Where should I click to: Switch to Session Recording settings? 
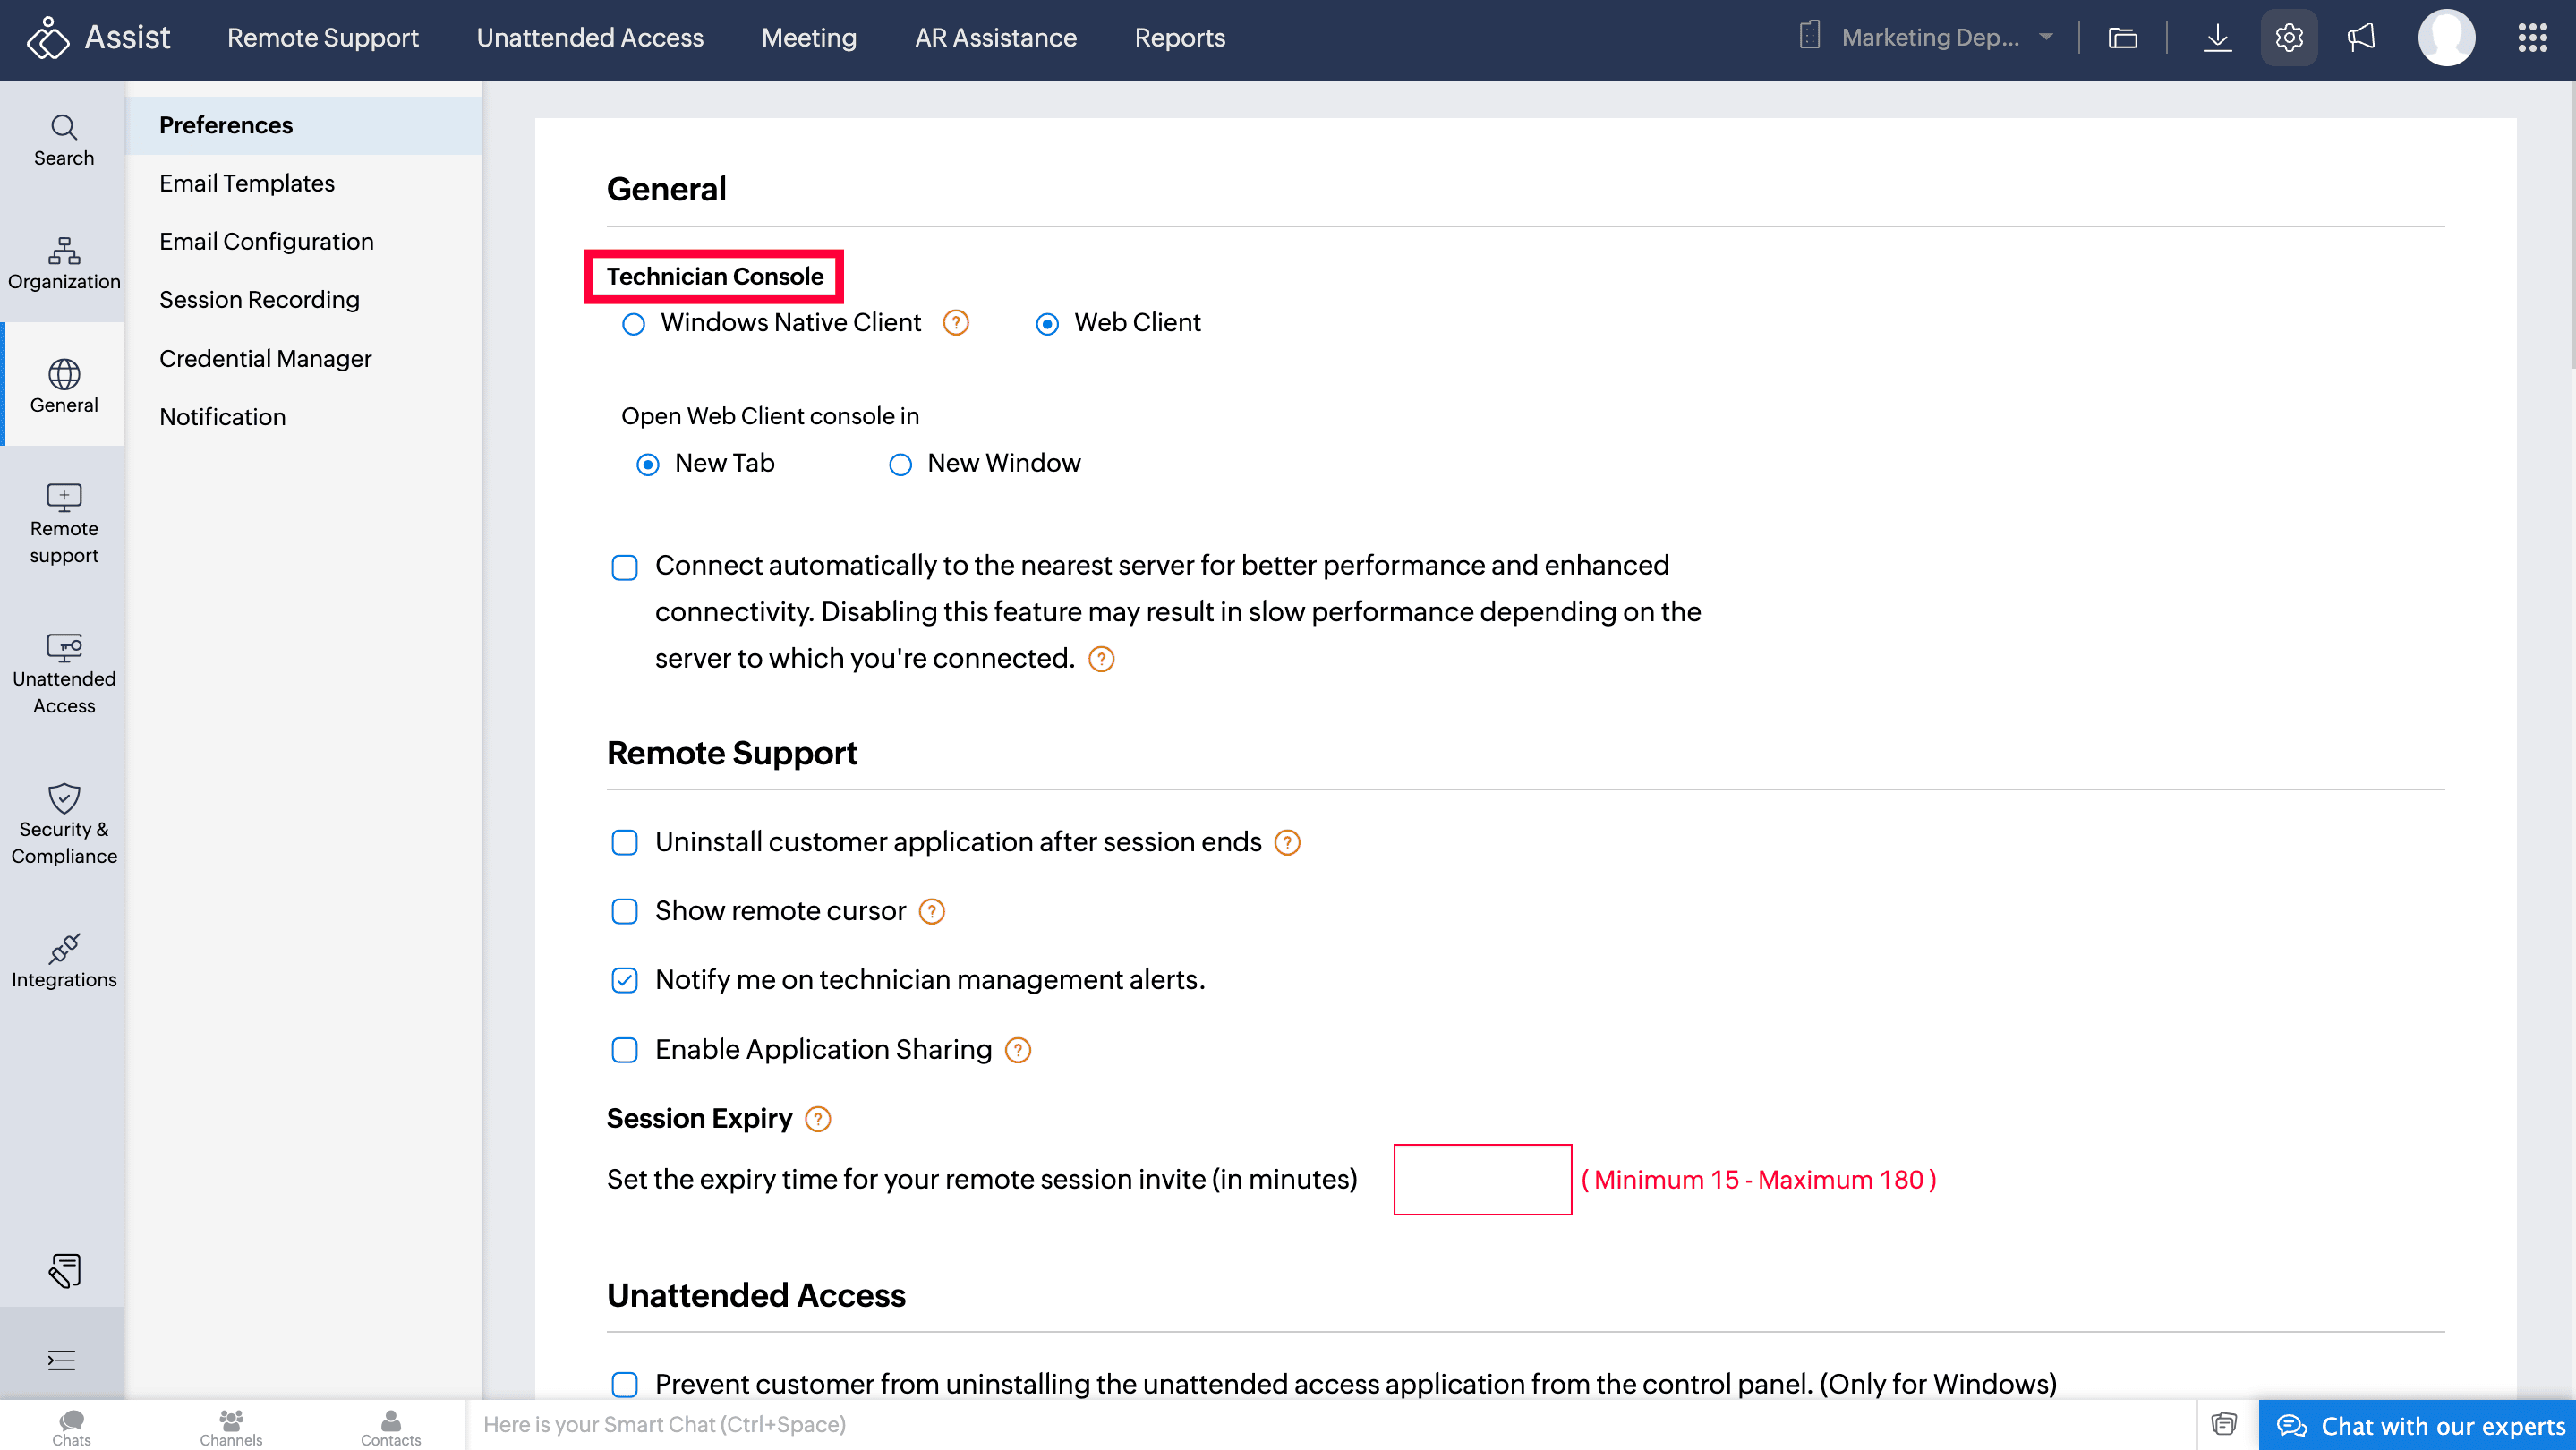pyautogui.click(x=259, y=300)
